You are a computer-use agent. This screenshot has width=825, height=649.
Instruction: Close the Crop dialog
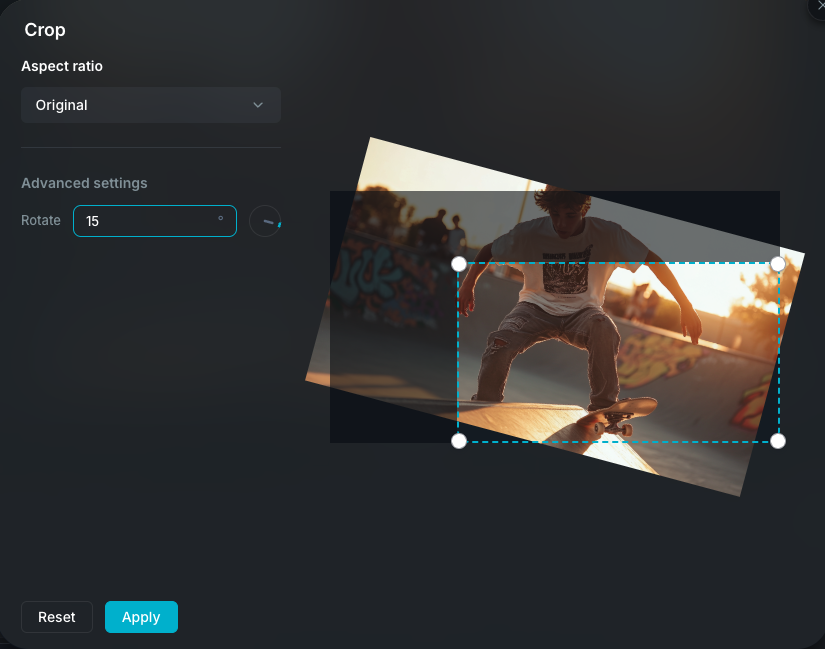[x=818, y=8]
